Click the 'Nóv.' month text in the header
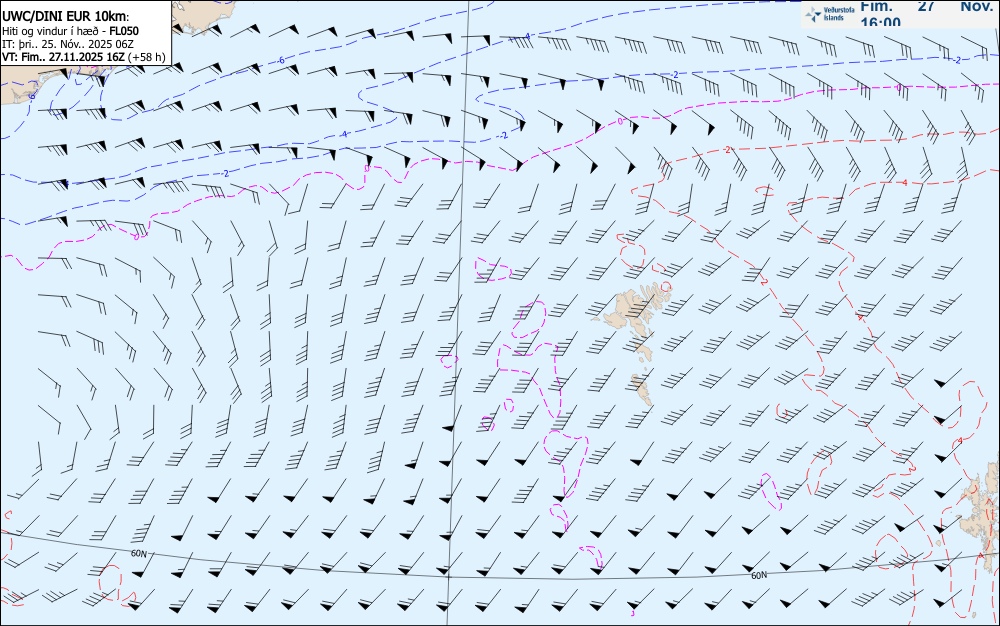This screenshot has height=626, width=1000. [976, 6]
